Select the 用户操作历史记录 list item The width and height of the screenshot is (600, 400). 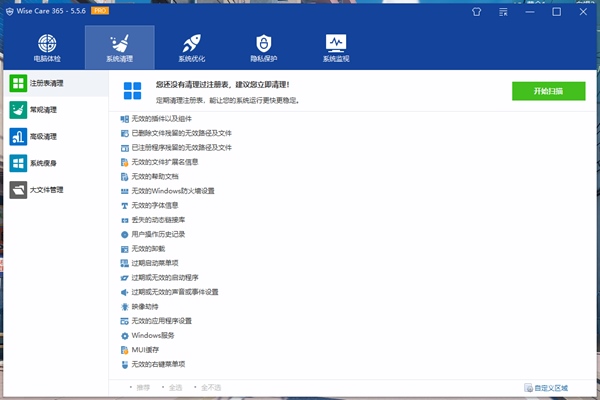coord(158,234)
